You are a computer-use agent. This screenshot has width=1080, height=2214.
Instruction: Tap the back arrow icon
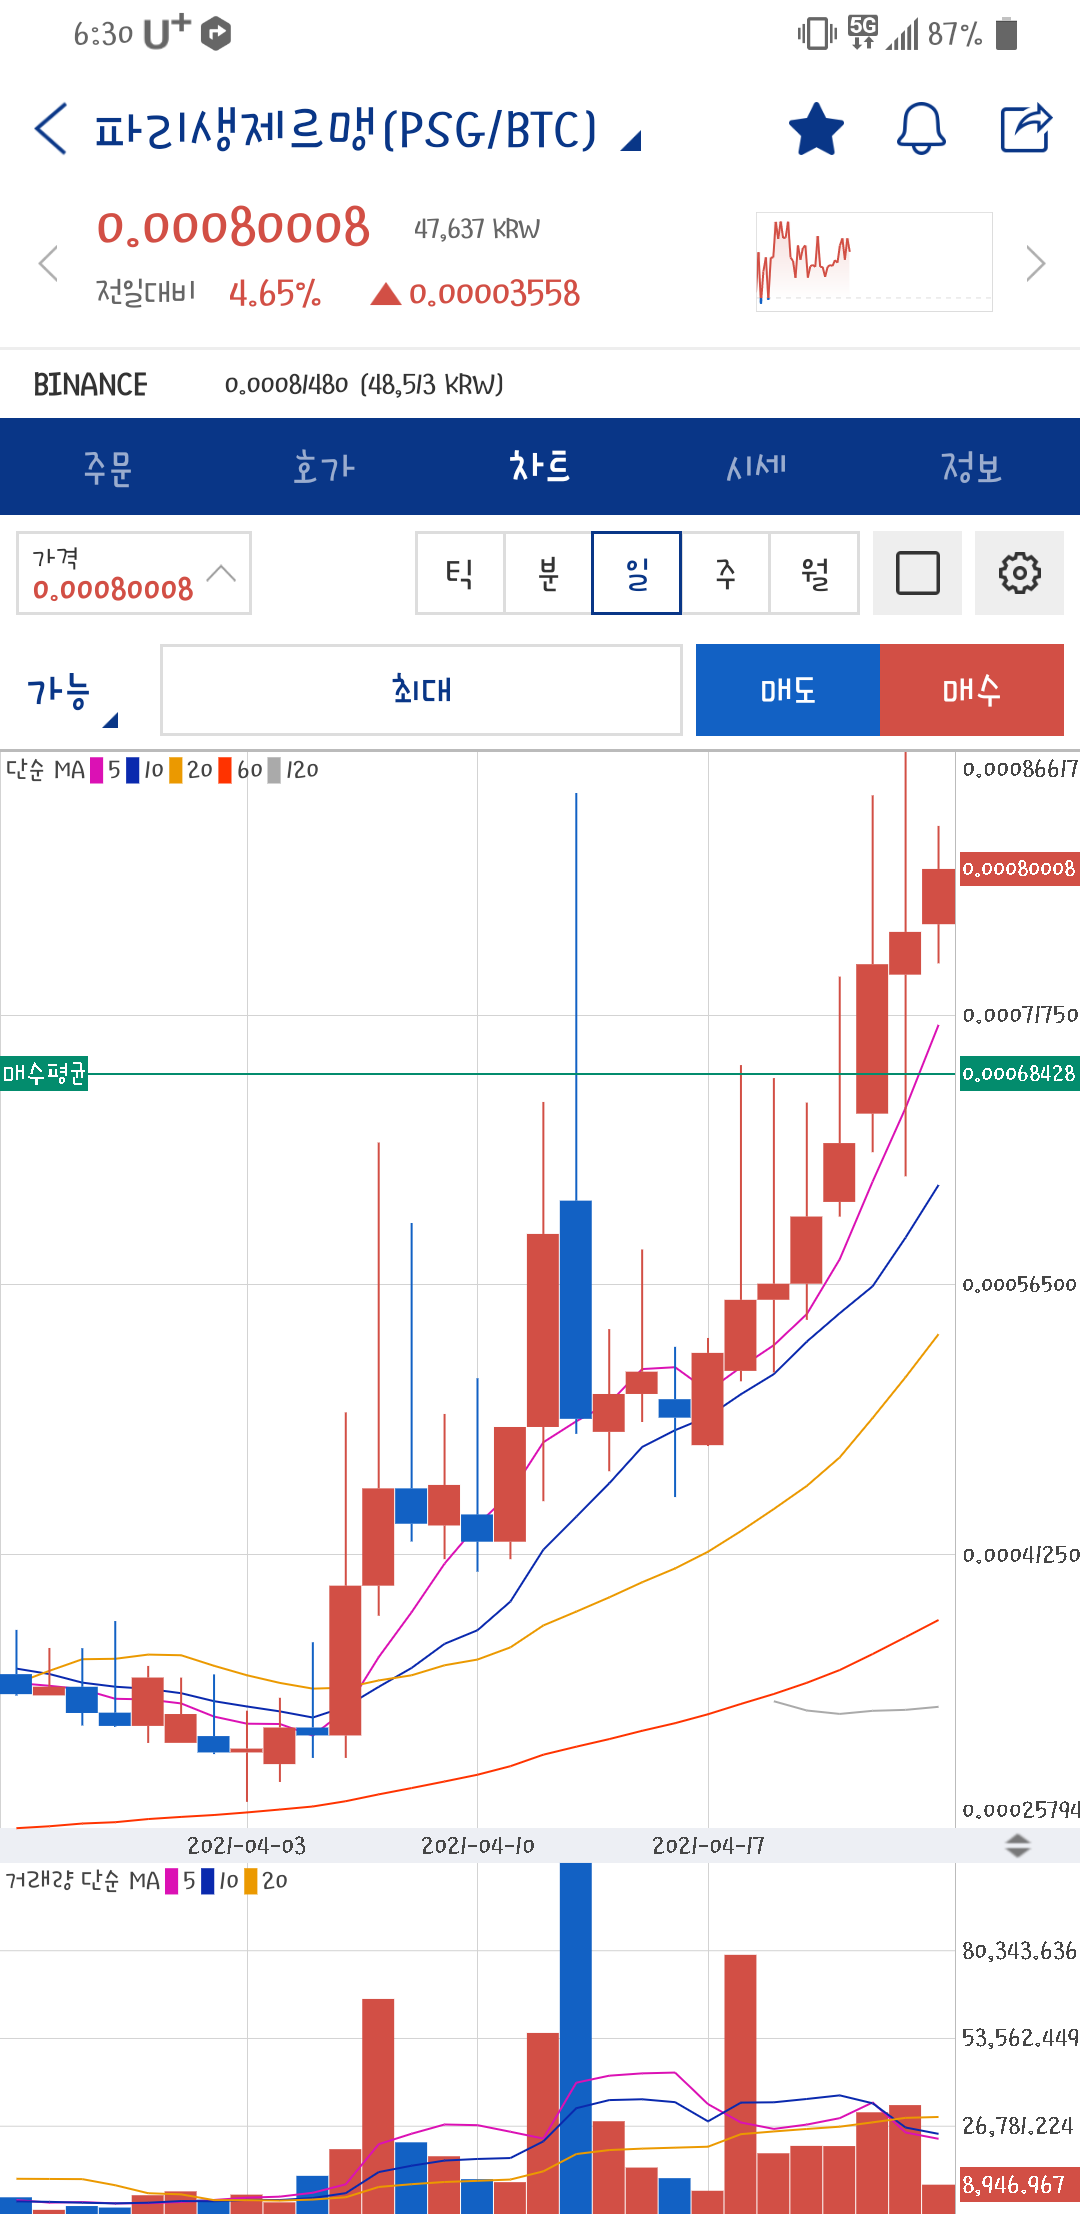click(51, 129)
